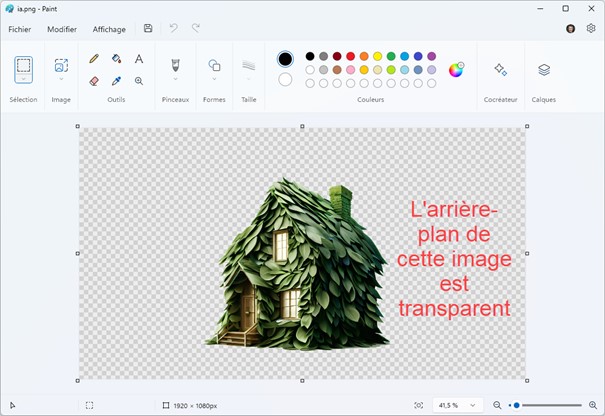Select the Eraser tool

pos(94,81)
